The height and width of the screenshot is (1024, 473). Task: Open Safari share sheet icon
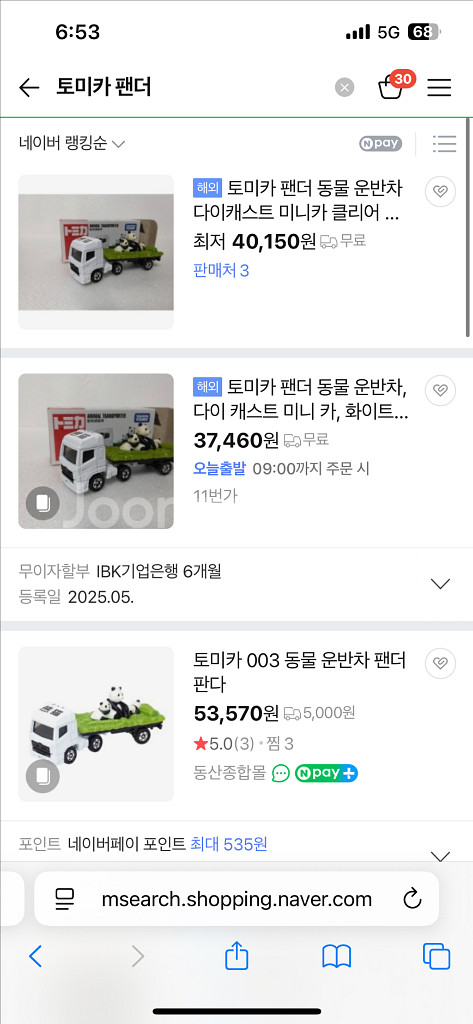pos(236,957)
